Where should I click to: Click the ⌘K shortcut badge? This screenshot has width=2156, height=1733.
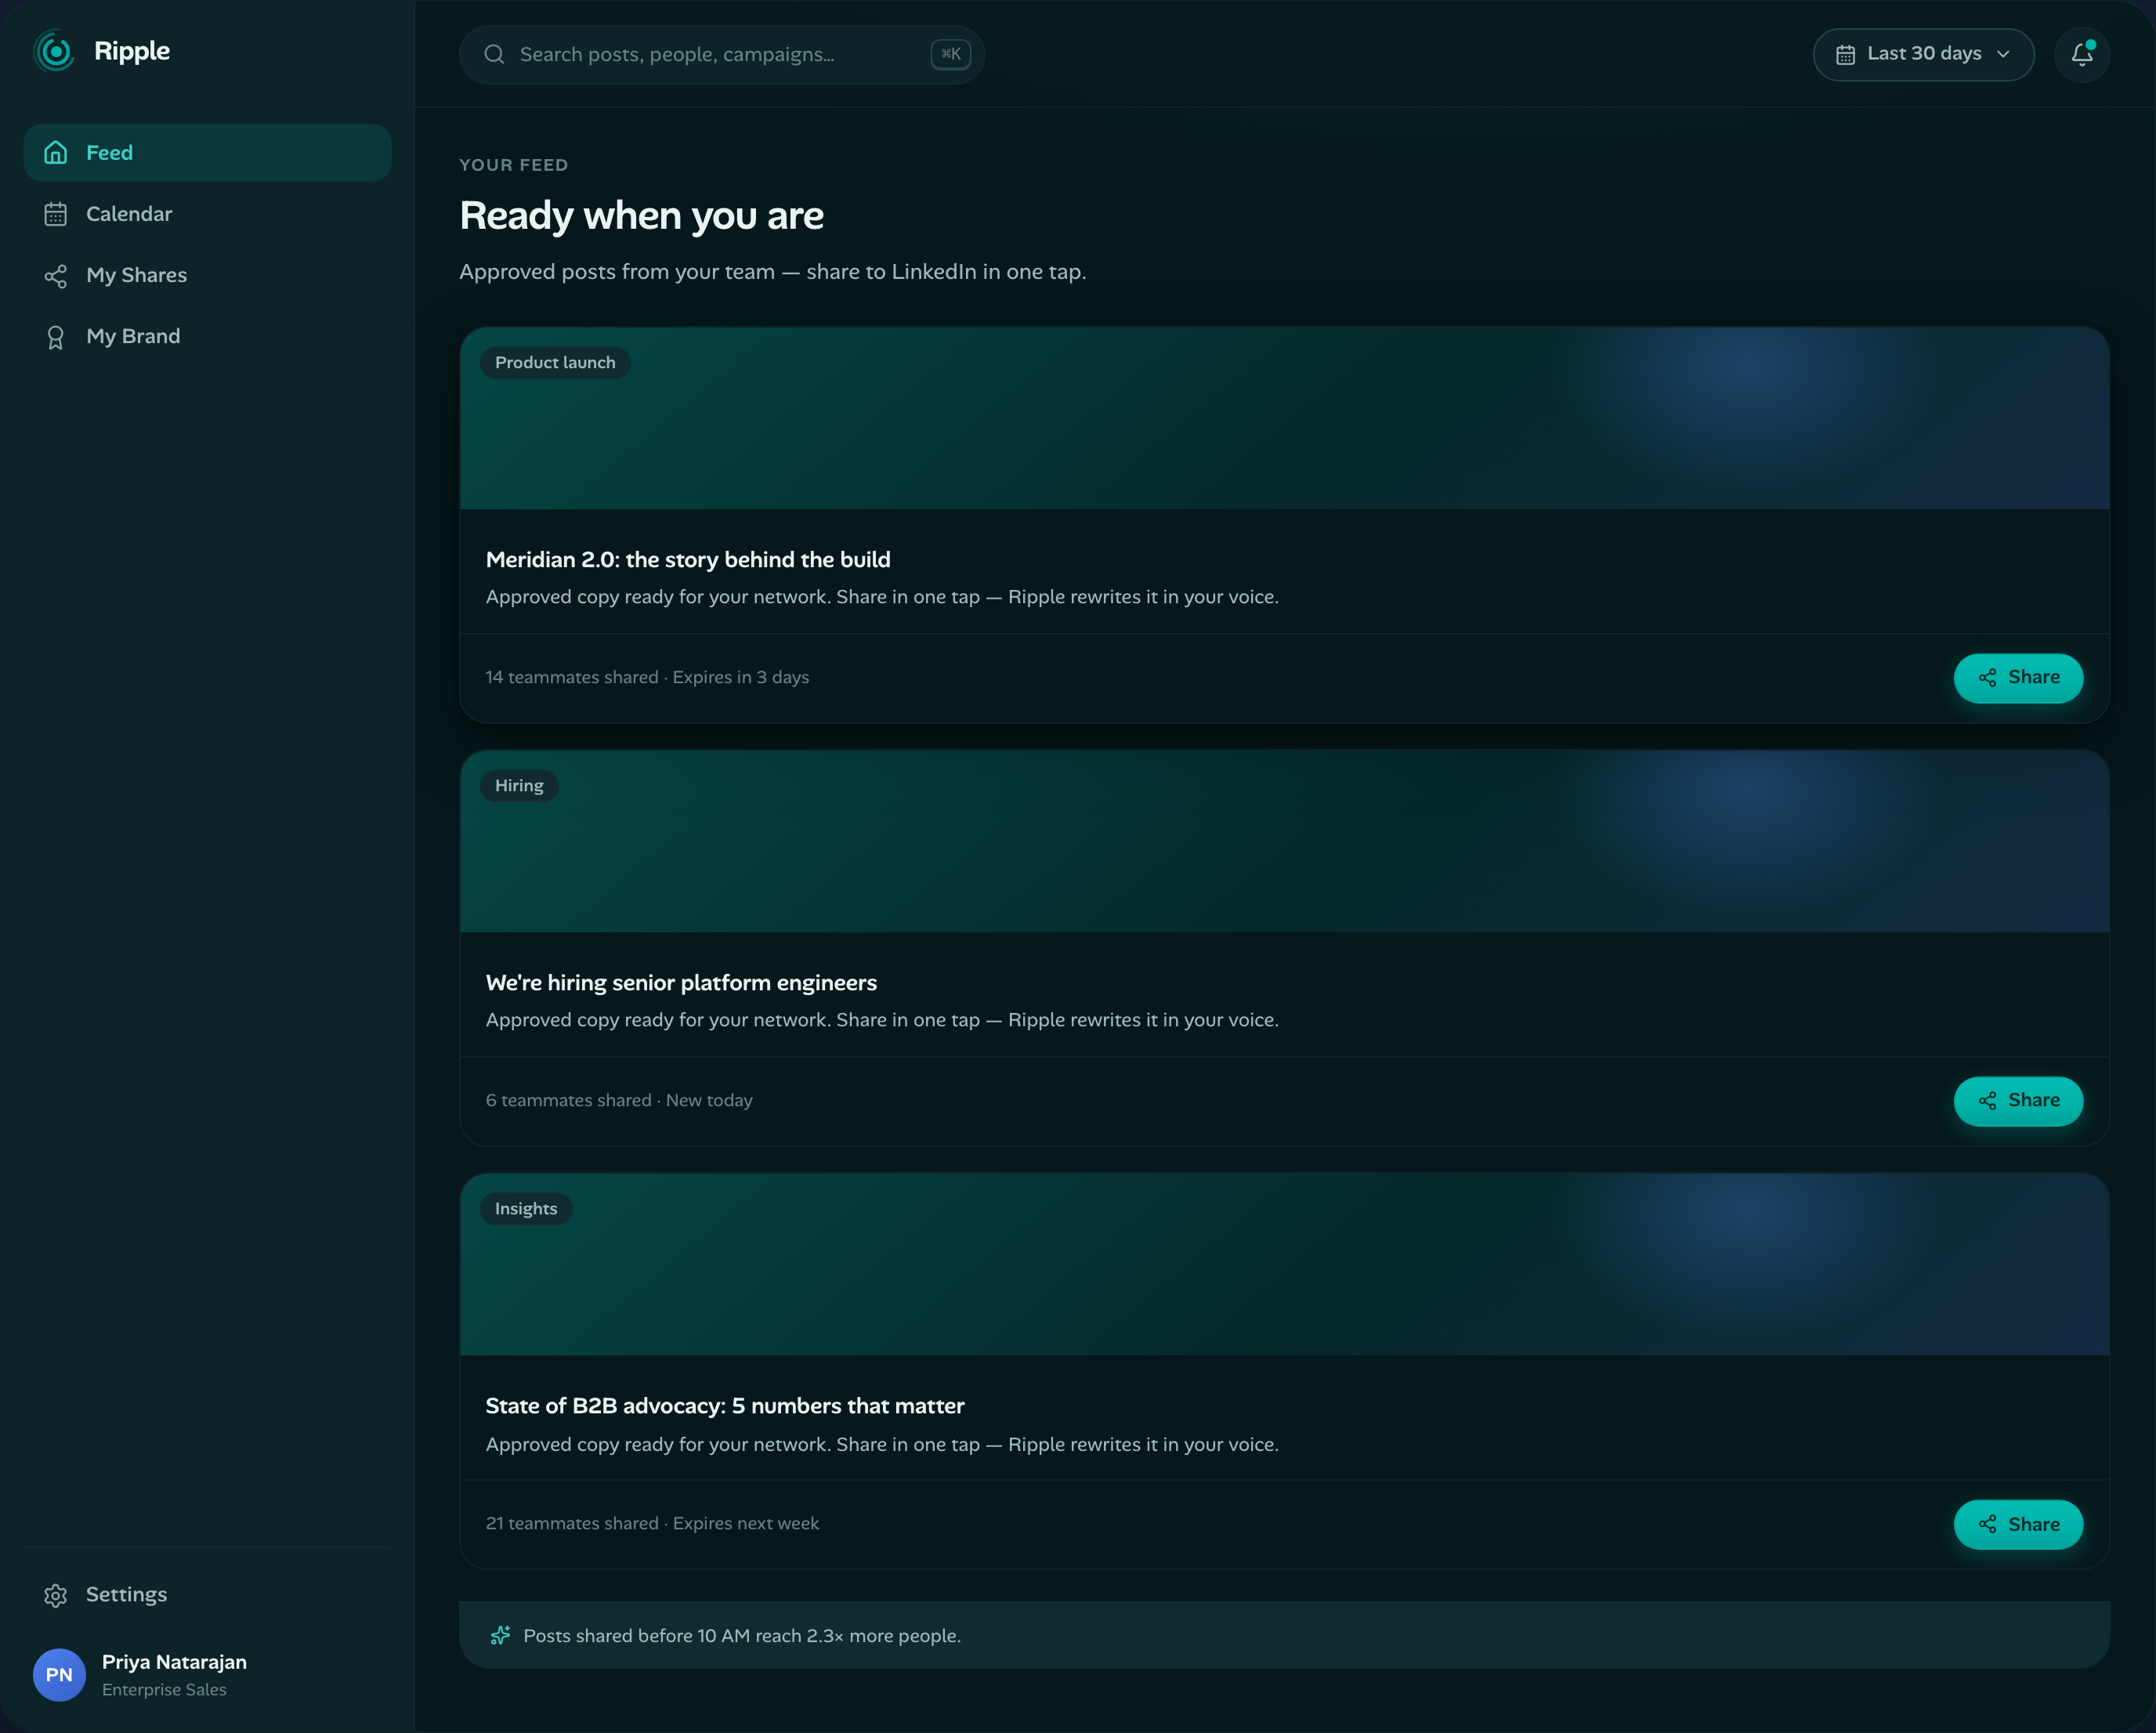click(x=950, y=54)
